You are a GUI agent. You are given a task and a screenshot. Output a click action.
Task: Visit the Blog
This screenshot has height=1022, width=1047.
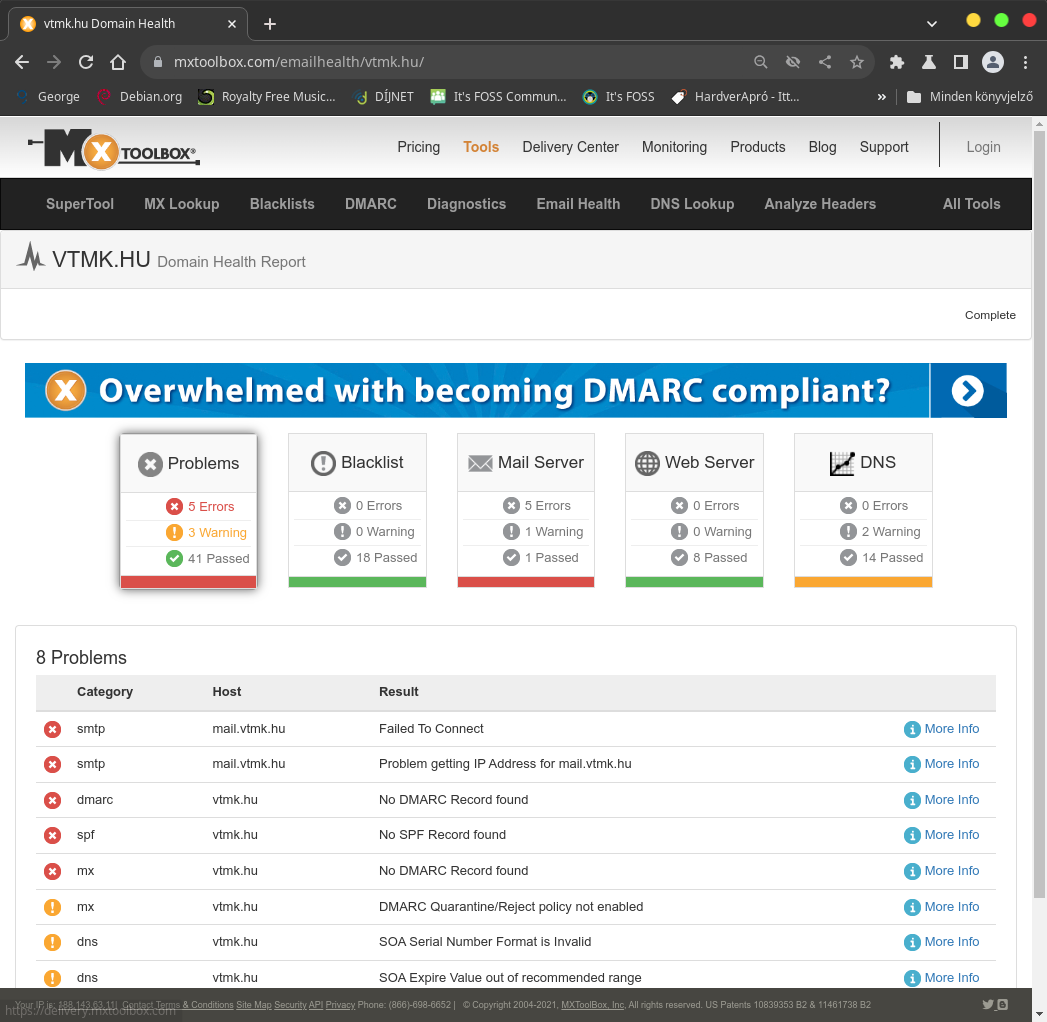click(822, 147)
